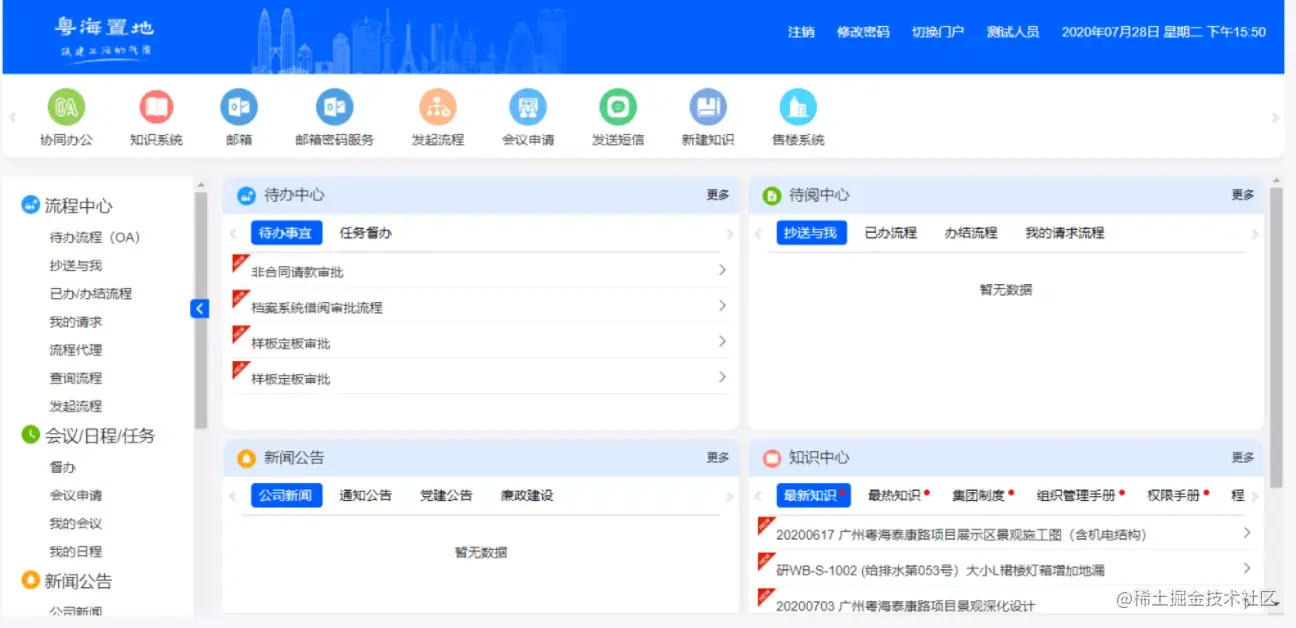Viewport: 1296px width, 628px height.
Task: Switch to the 任务督办 tab
Action: pyautogui.click(x=365, y=233)
